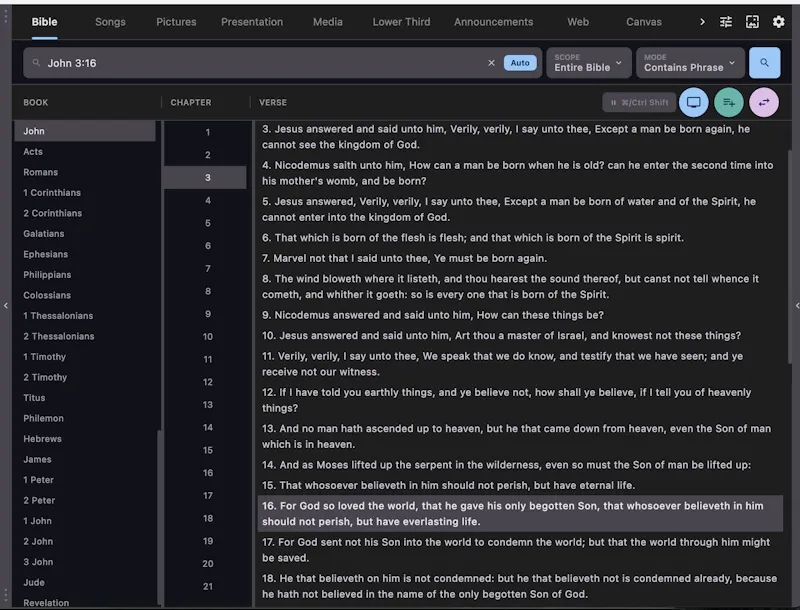Switch to the Web tab

(578, 22)
